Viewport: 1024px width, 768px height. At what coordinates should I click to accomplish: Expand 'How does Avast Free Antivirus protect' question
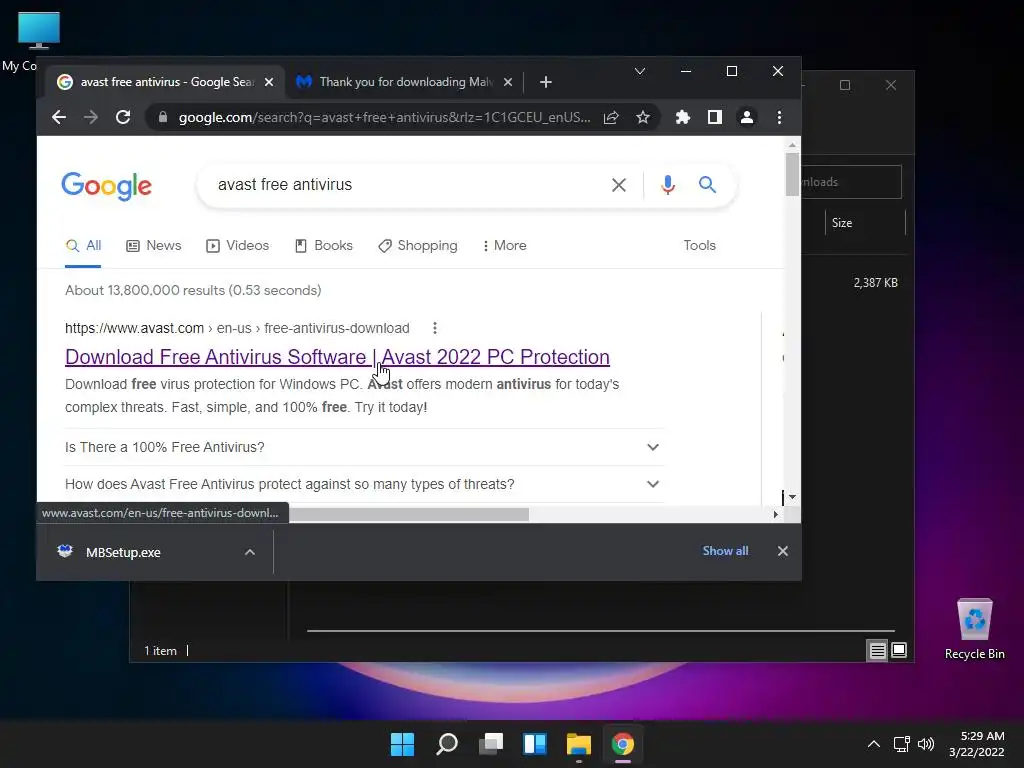pyautogui.click(x=362, y=484)
